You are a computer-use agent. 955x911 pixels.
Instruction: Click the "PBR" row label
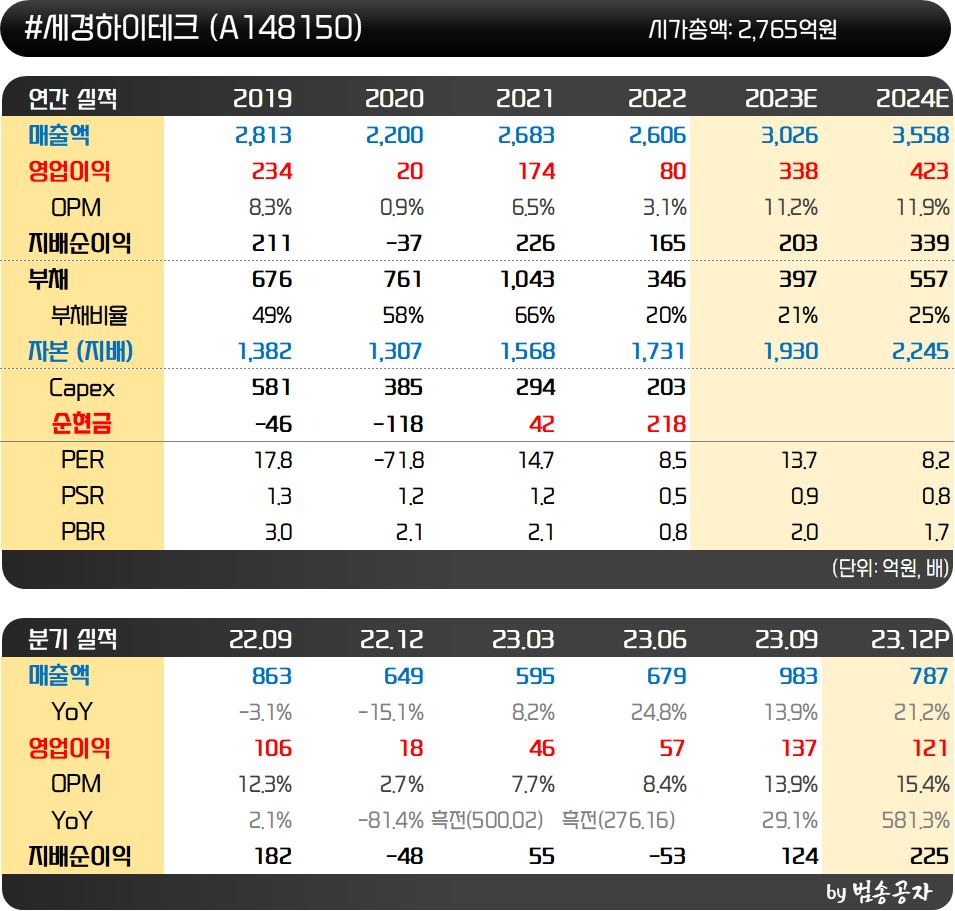(83, 532)
